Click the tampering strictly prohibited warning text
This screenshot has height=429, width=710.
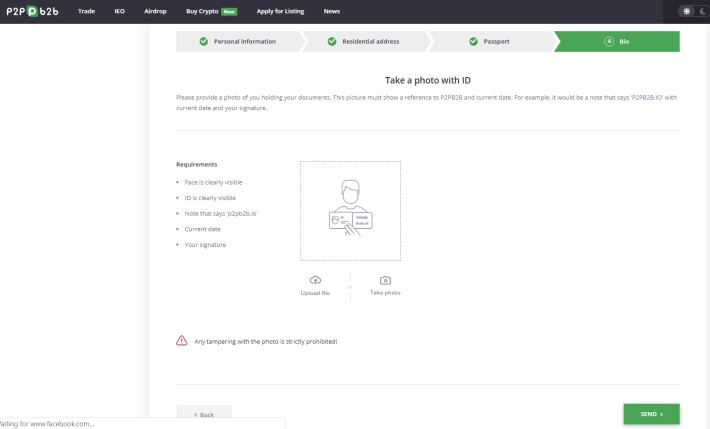click(x=266, y=342)
